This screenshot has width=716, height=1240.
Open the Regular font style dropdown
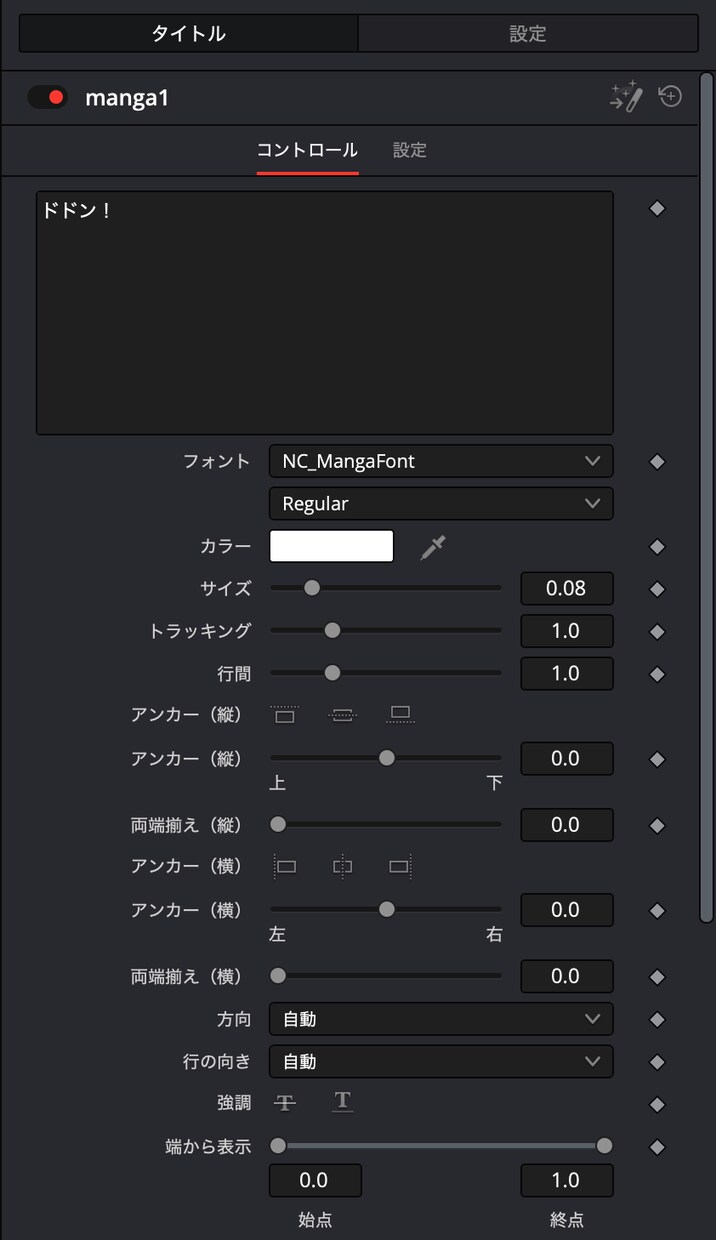pyautogui.click(x=441, y=503)
